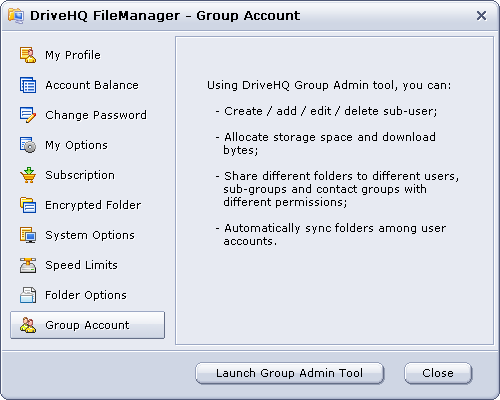The height and width of the screenshot is (400, 500).
Task: Click the Speed Limits scale icon
Action: click(28, 265)
